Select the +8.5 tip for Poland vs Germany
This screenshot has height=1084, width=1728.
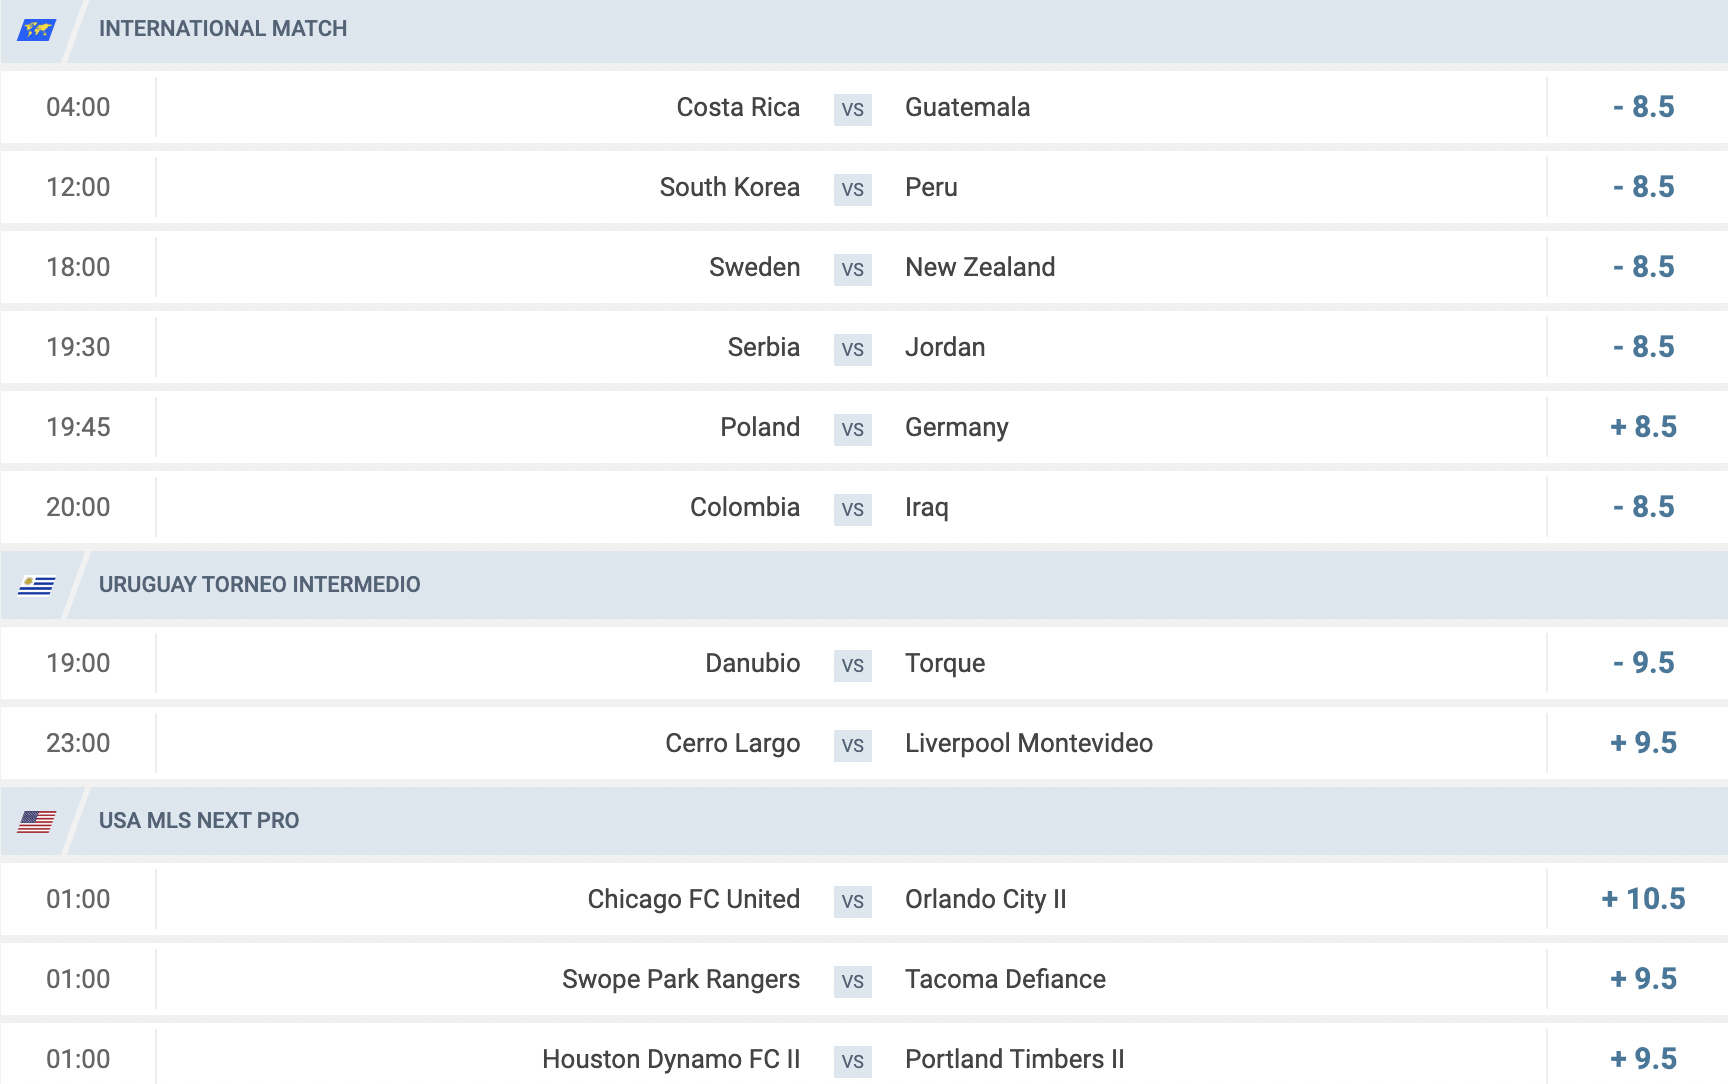(x=1643, y=427)
